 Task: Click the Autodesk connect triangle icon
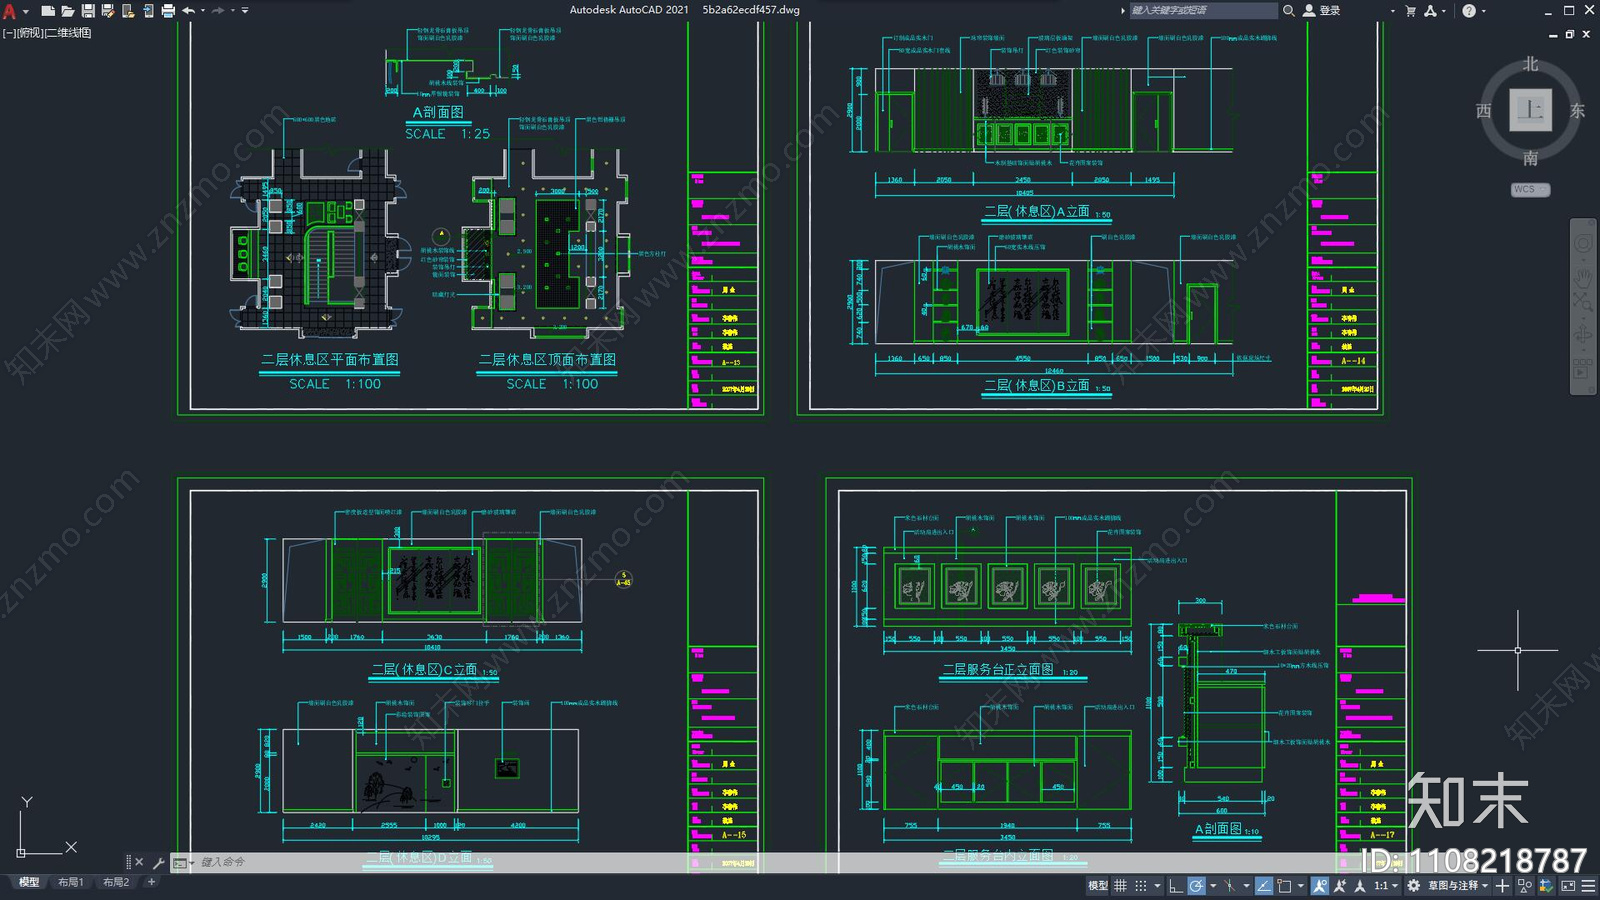(x=1430, y=11)
